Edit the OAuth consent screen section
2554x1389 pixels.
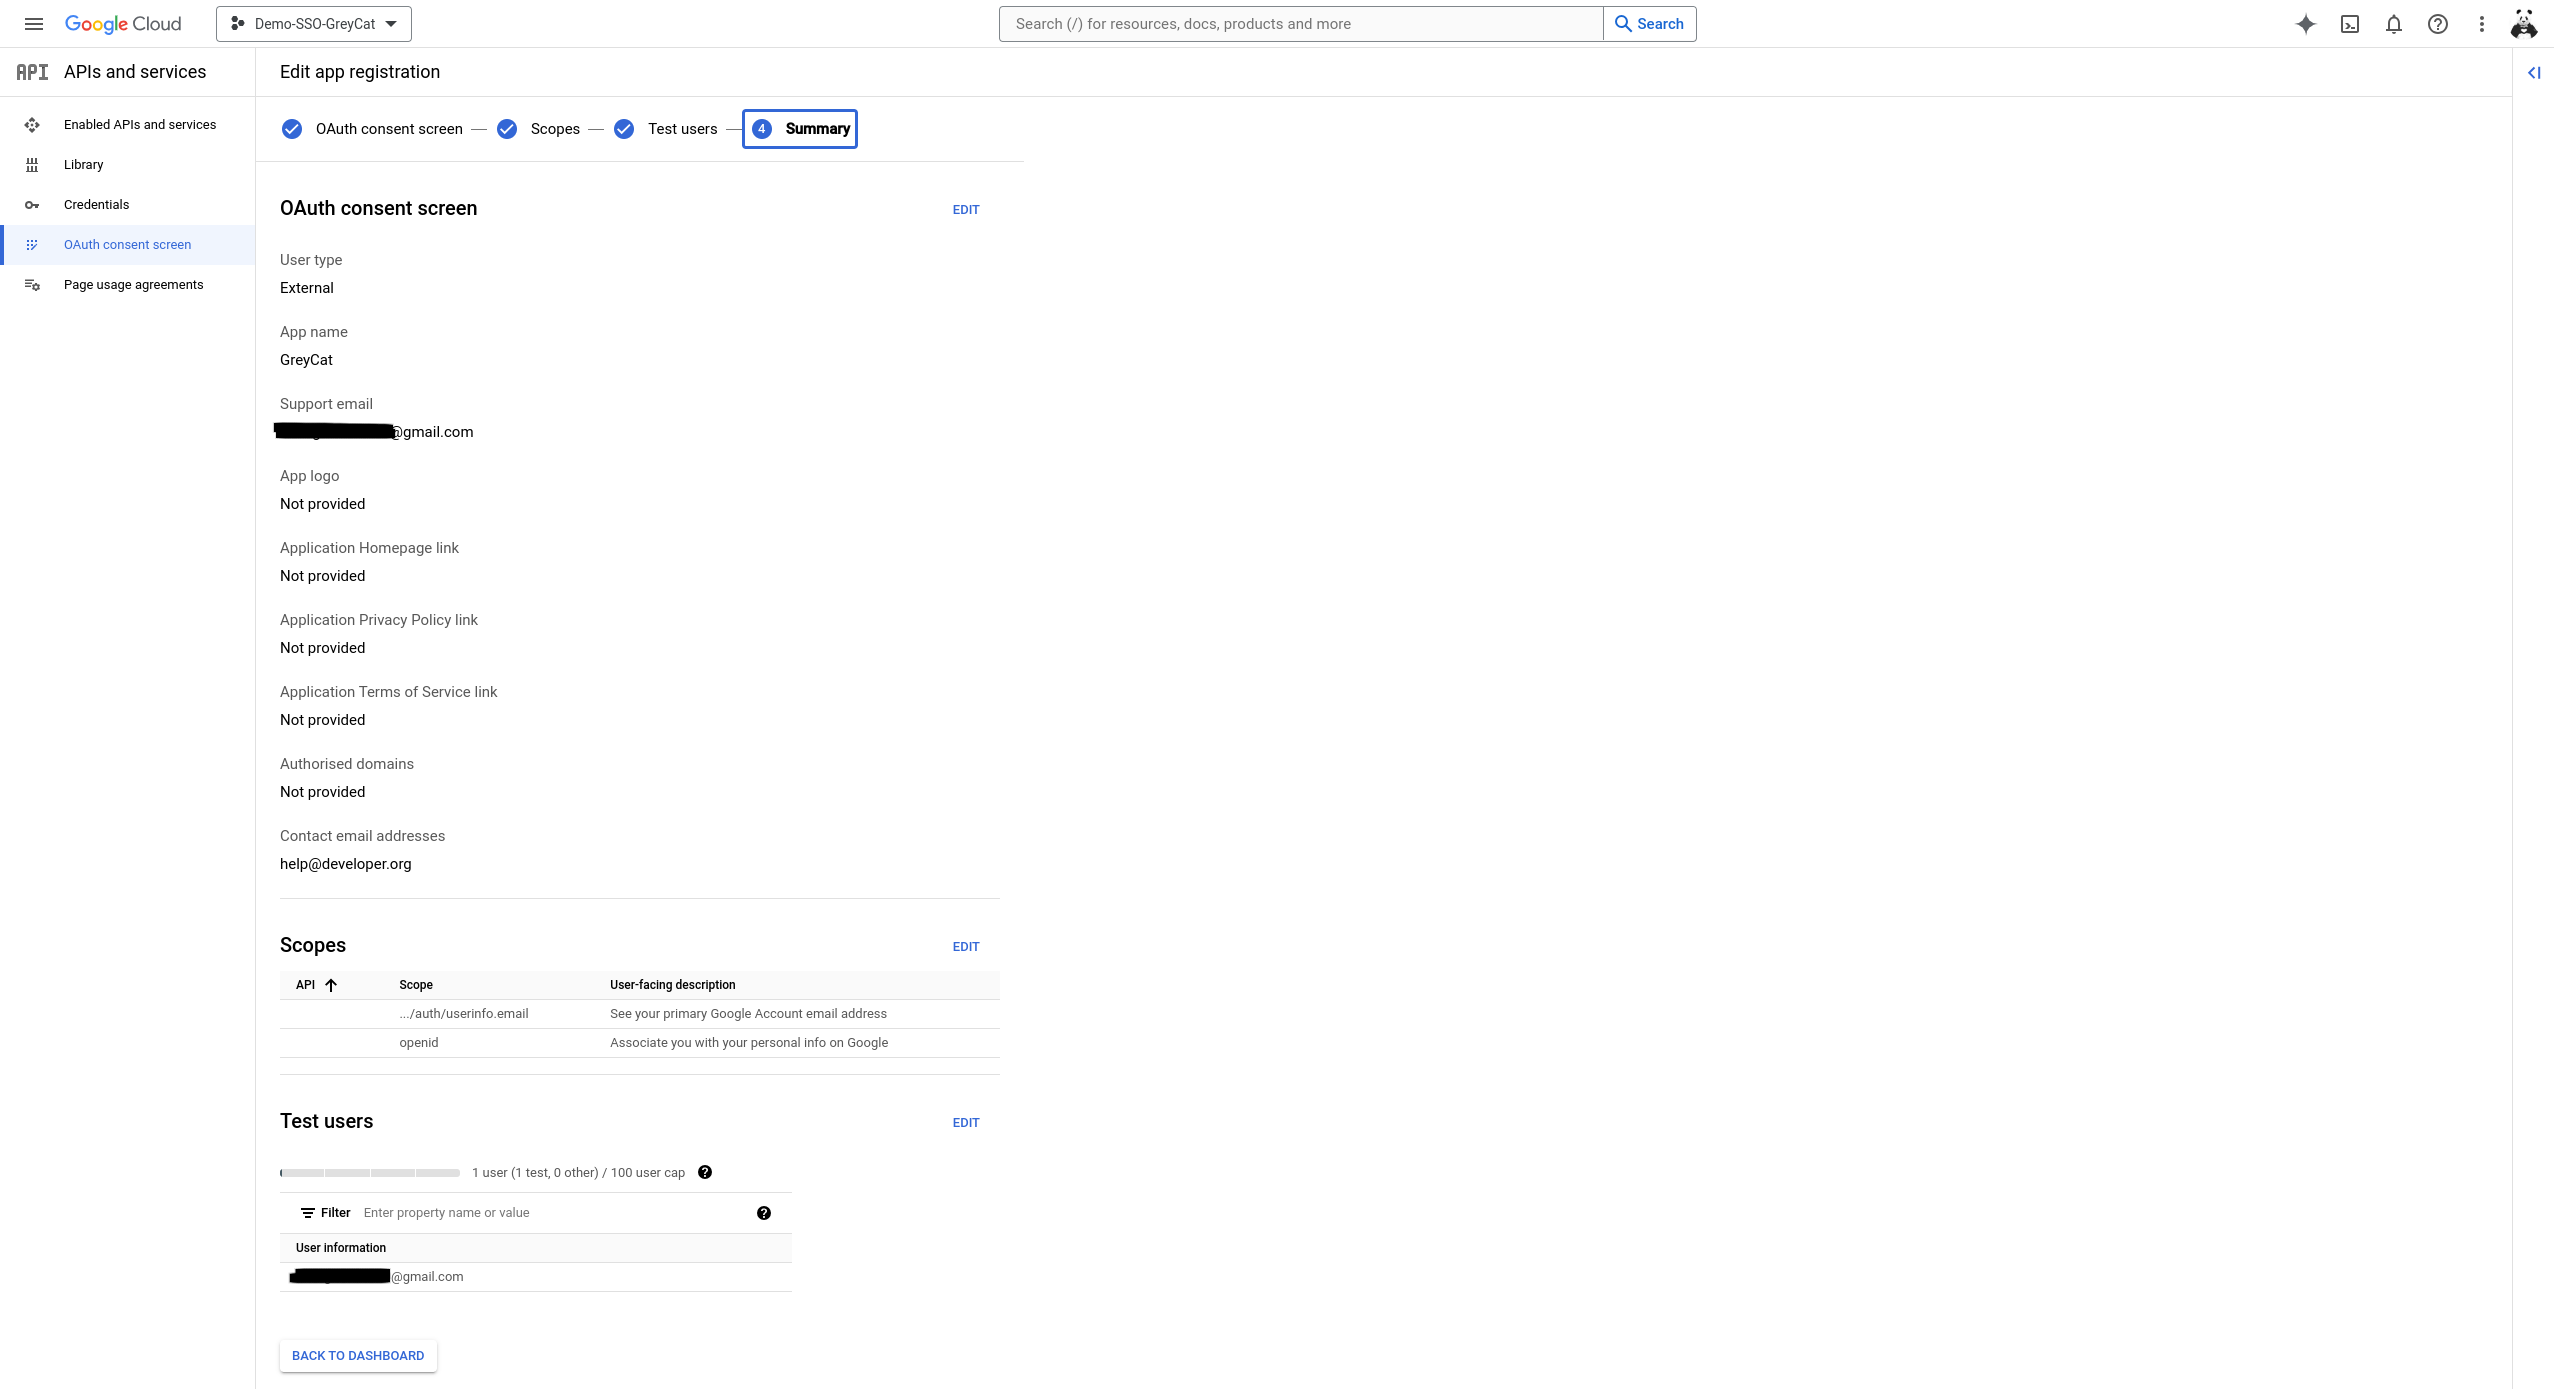(x=966, y=210)
